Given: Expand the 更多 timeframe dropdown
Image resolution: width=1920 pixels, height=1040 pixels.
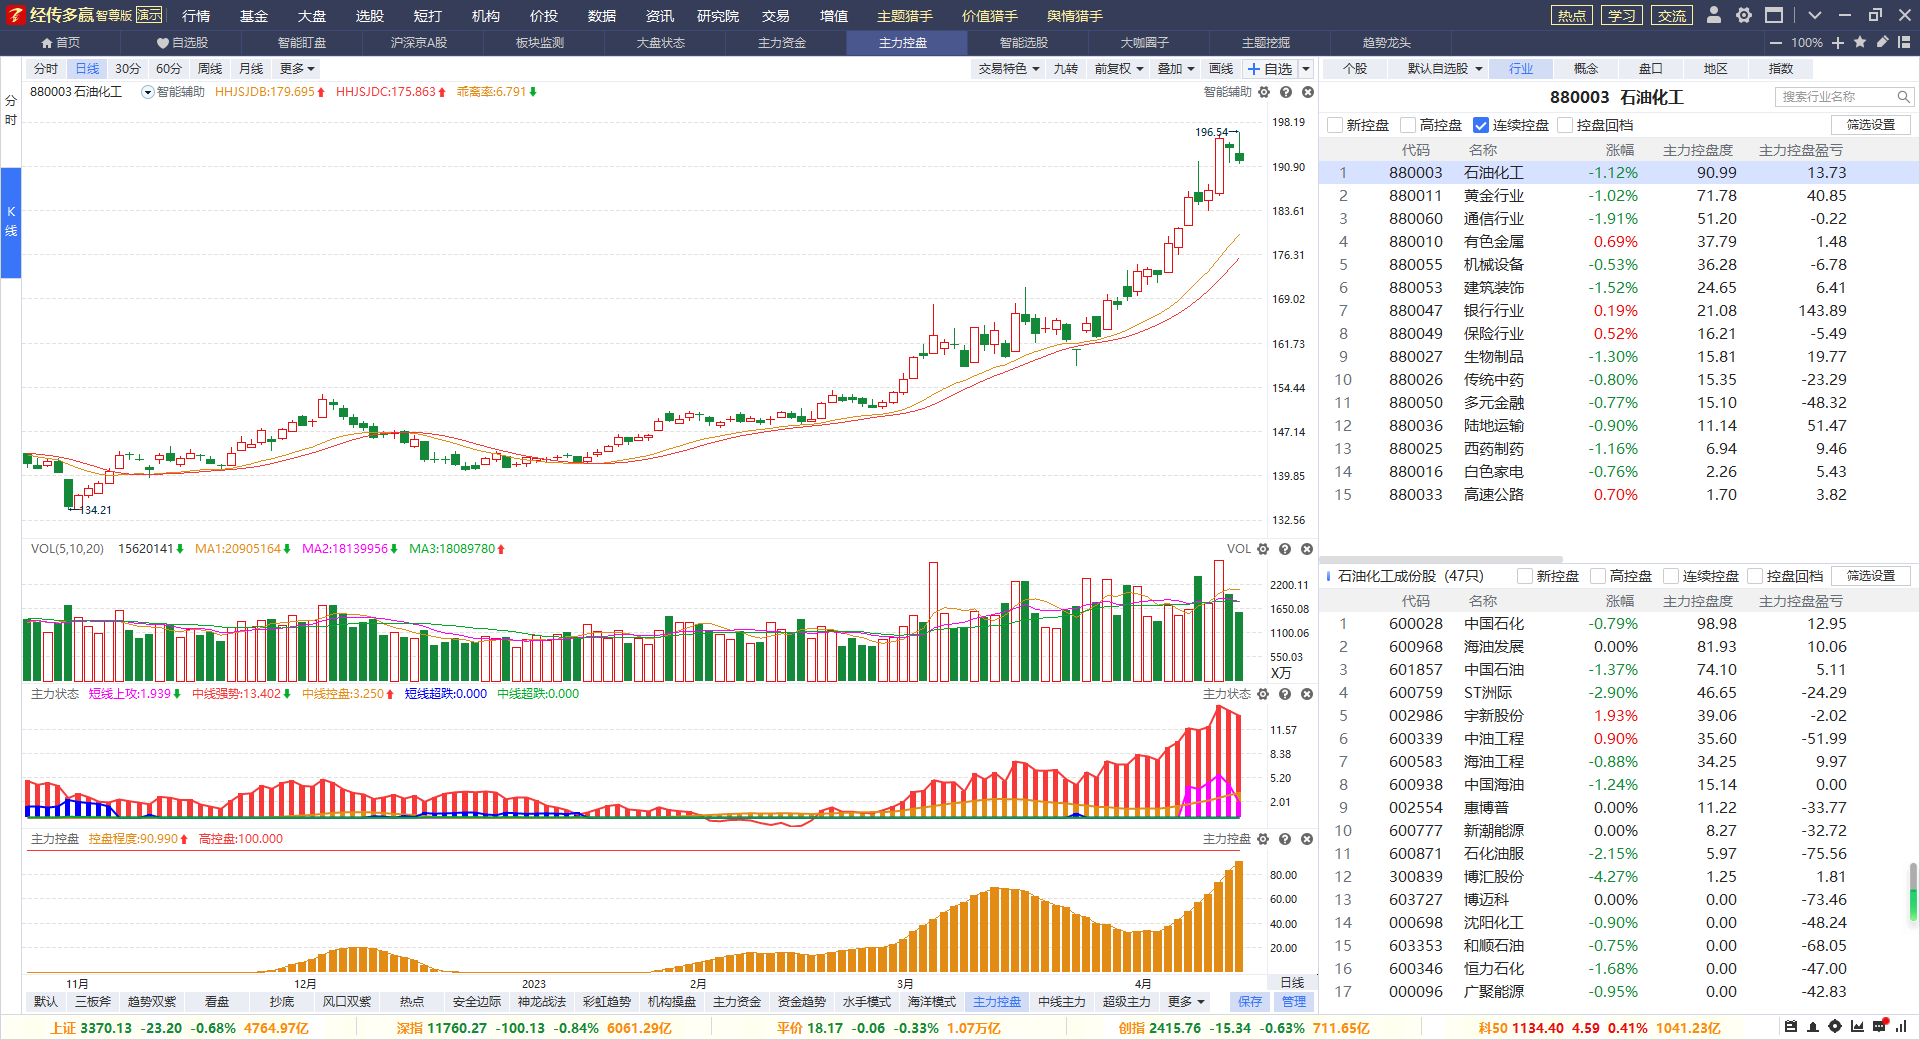Looking at the screenshot, I should [297, 69].
